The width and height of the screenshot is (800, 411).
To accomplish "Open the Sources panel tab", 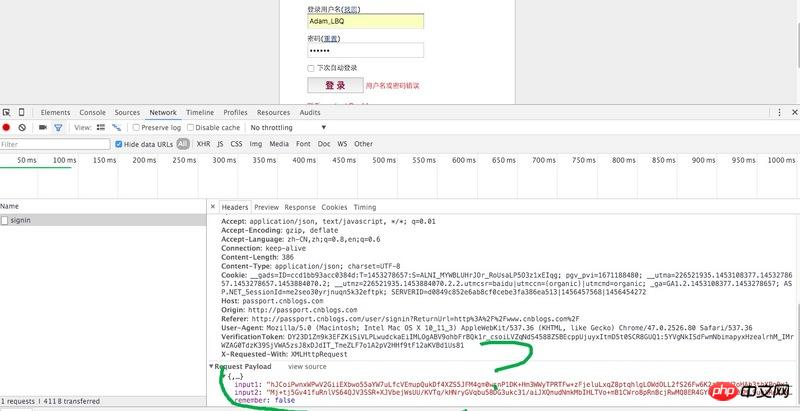I will (127, 112).
